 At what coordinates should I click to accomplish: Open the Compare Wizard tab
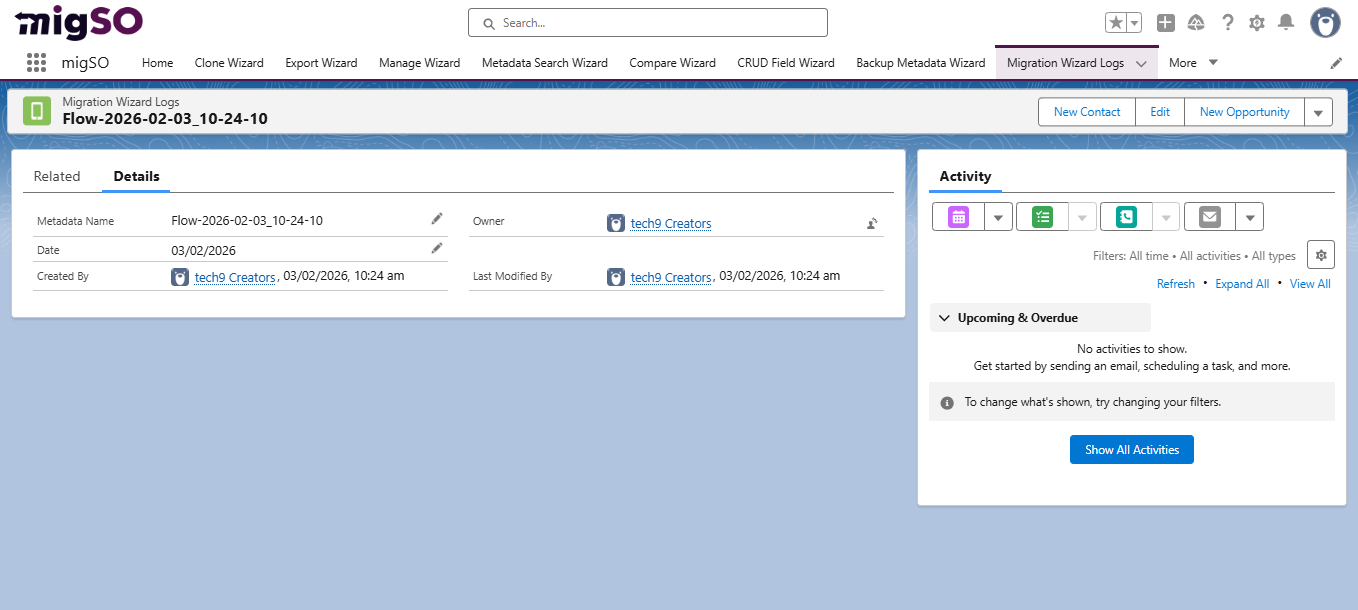click(672, 62)
